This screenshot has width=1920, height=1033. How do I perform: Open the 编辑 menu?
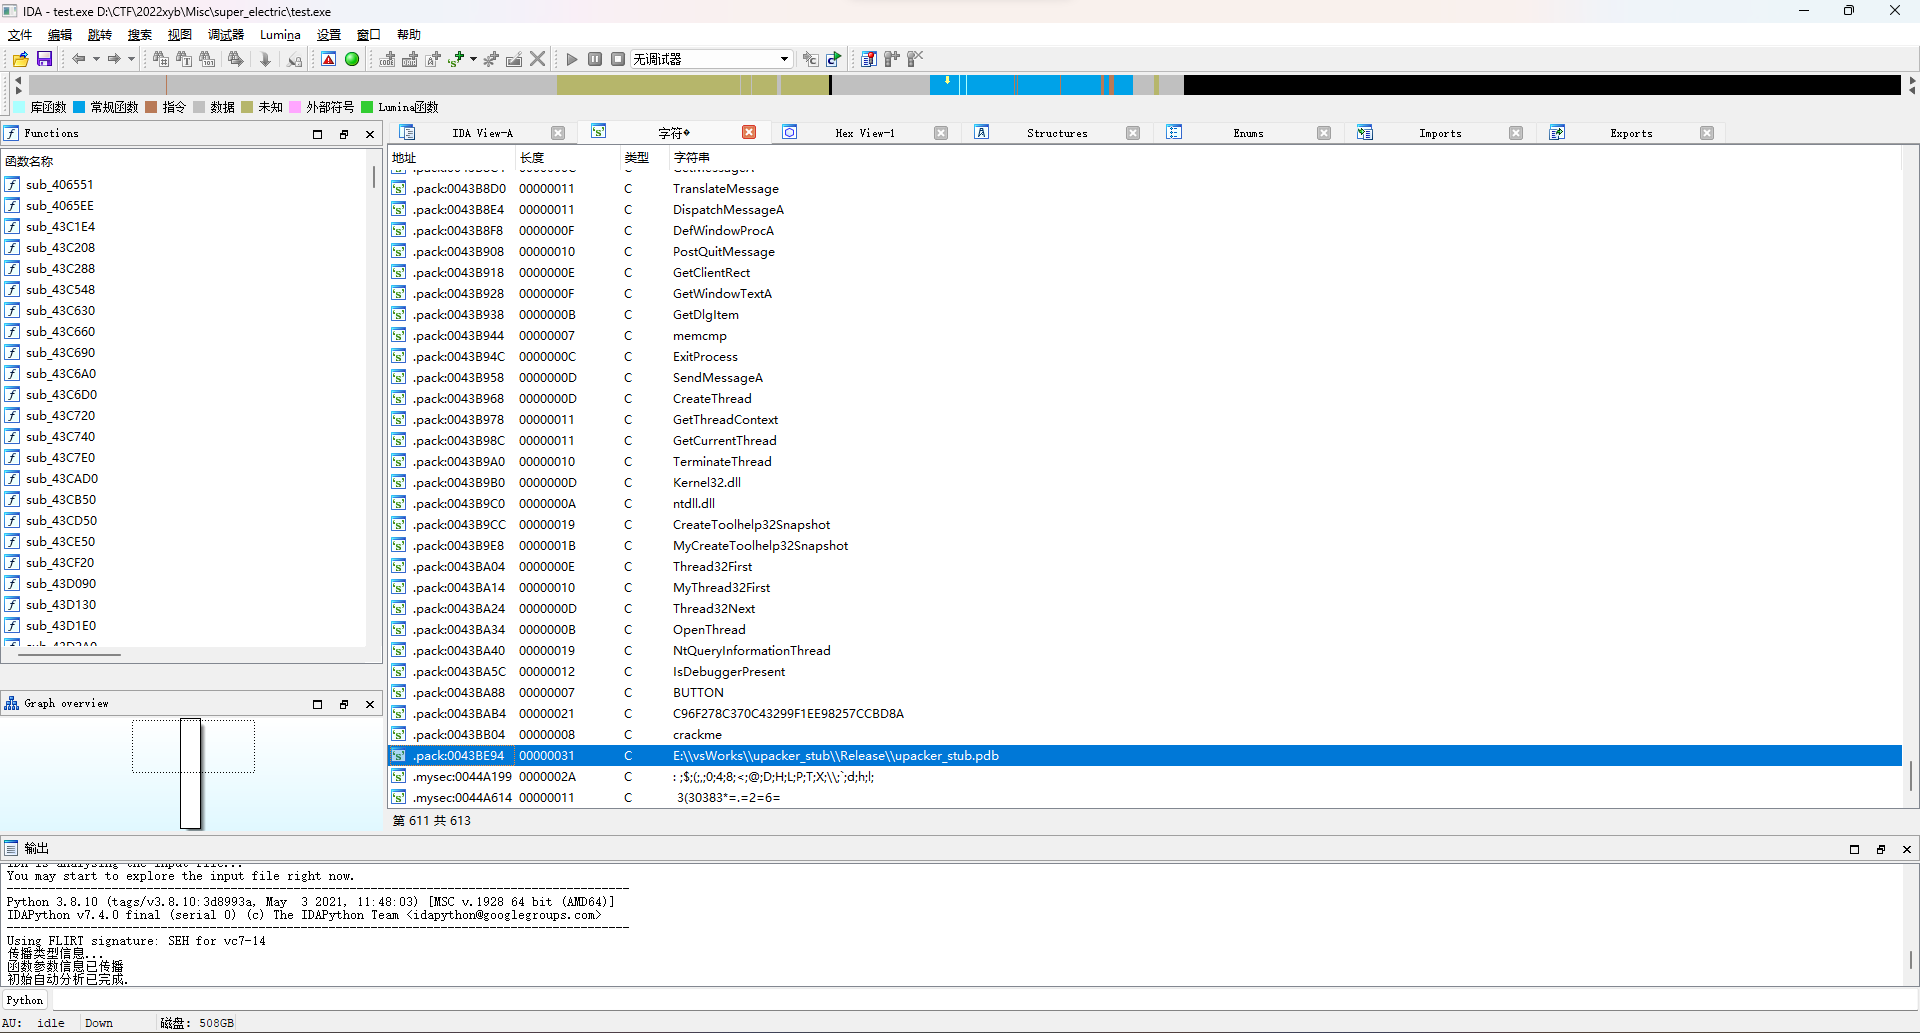point(60,35)
